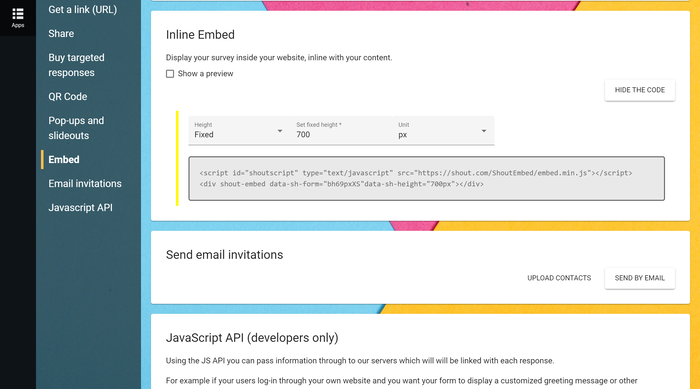The width and height of the screenshot is (700, 389).
Task: Click JavaScript API (developers only) heading
Action: coord(252,338)
